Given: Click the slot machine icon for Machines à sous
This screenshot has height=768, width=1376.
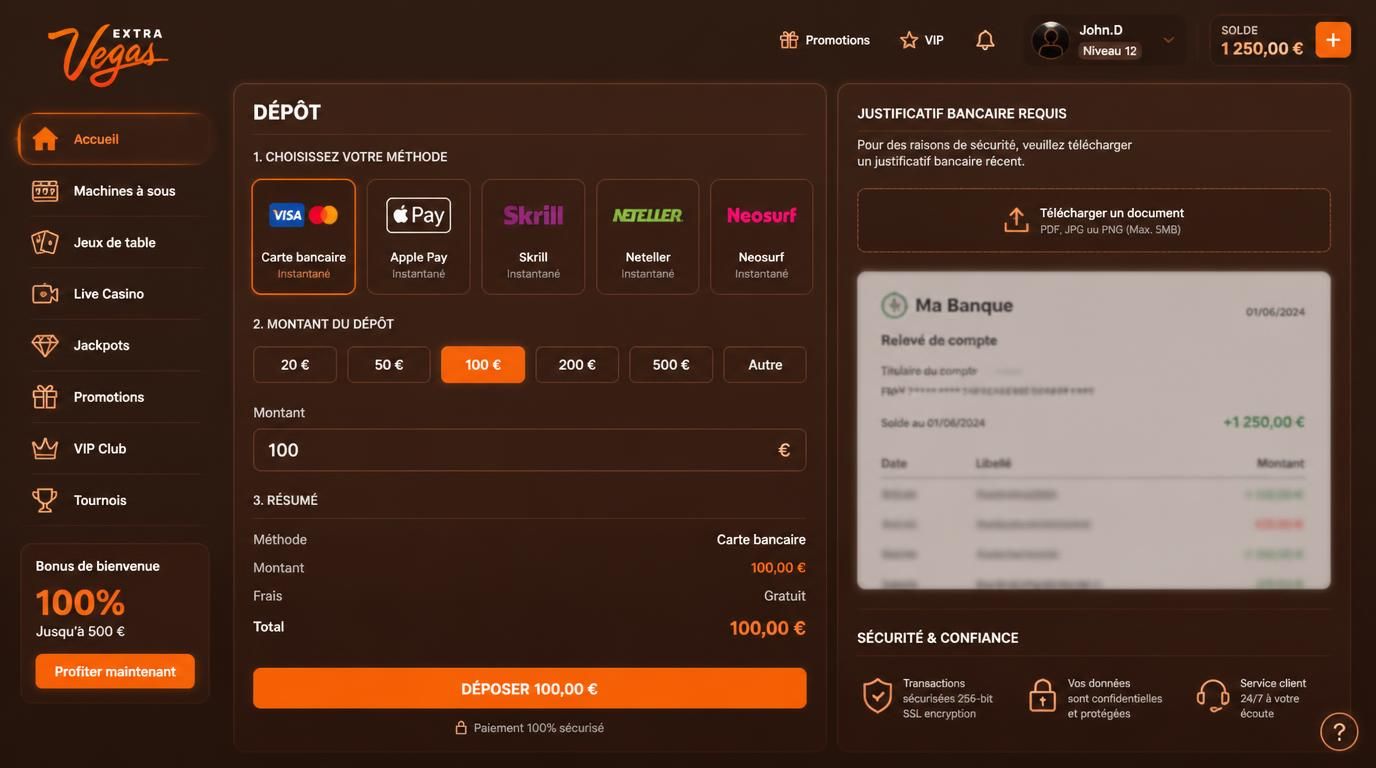Looking at the screenshot, I should [x=45, y=191].
